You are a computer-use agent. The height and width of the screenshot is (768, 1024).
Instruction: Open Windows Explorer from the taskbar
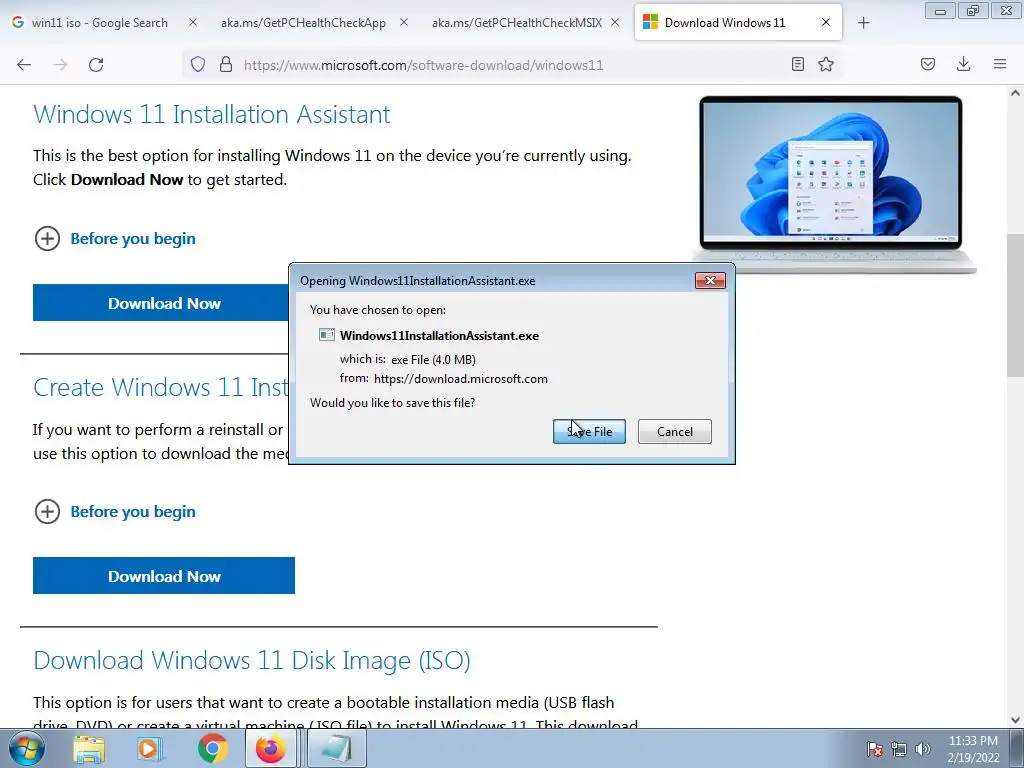pos(89,748)
